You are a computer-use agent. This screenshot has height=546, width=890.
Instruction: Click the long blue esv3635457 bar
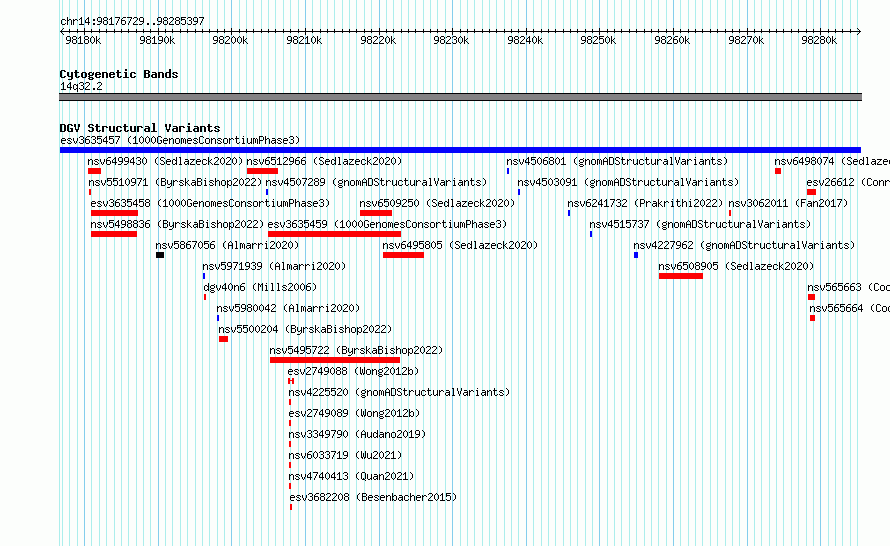(x=460, y=150)
